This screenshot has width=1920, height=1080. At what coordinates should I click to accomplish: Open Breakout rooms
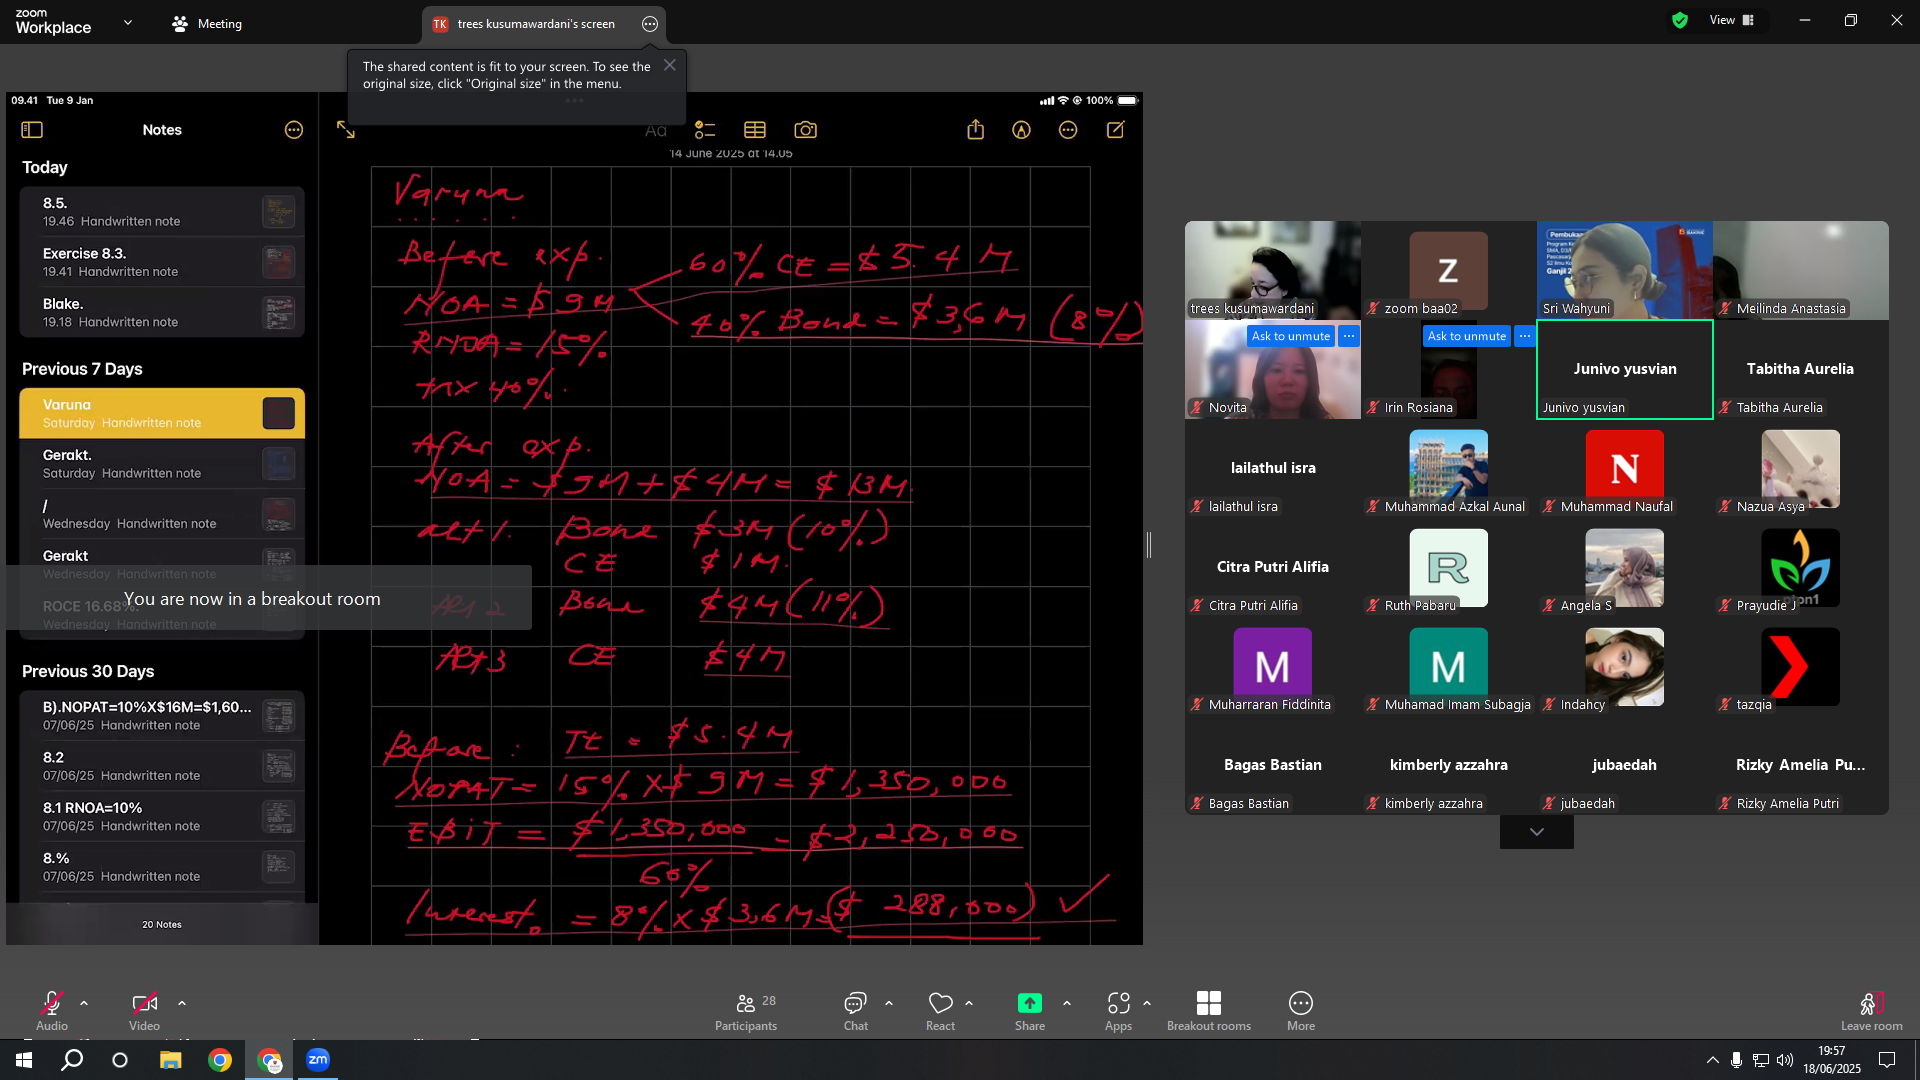[1209, 1010]
